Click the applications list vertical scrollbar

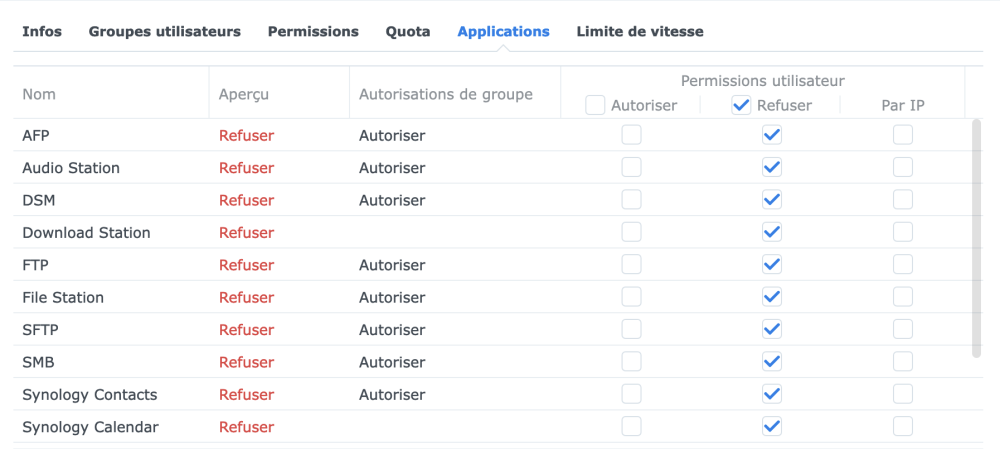click(977, 238)
